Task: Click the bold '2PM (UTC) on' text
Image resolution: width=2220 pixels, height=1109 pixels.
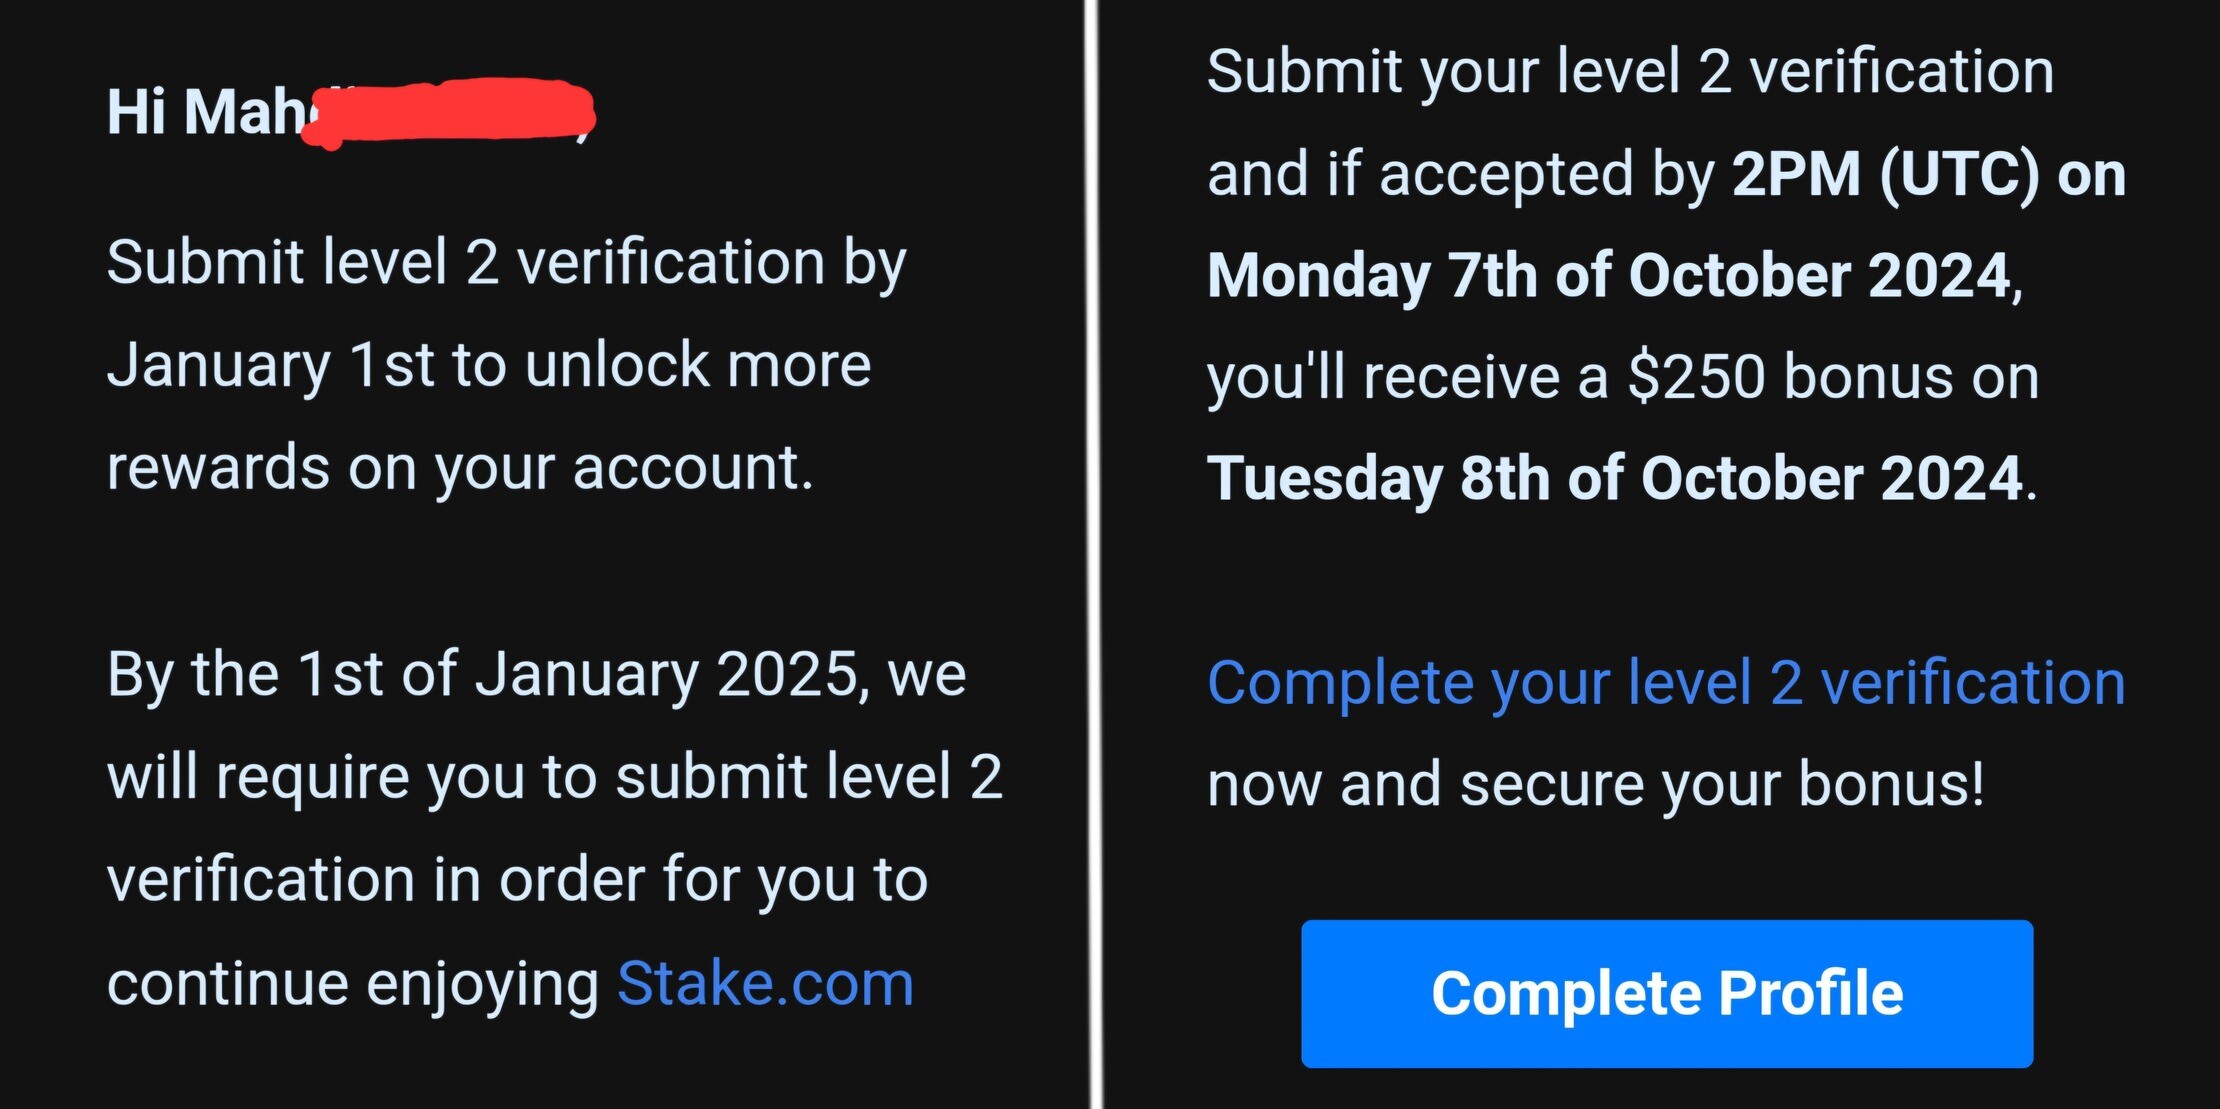Action: click(x=1929, y=176)
